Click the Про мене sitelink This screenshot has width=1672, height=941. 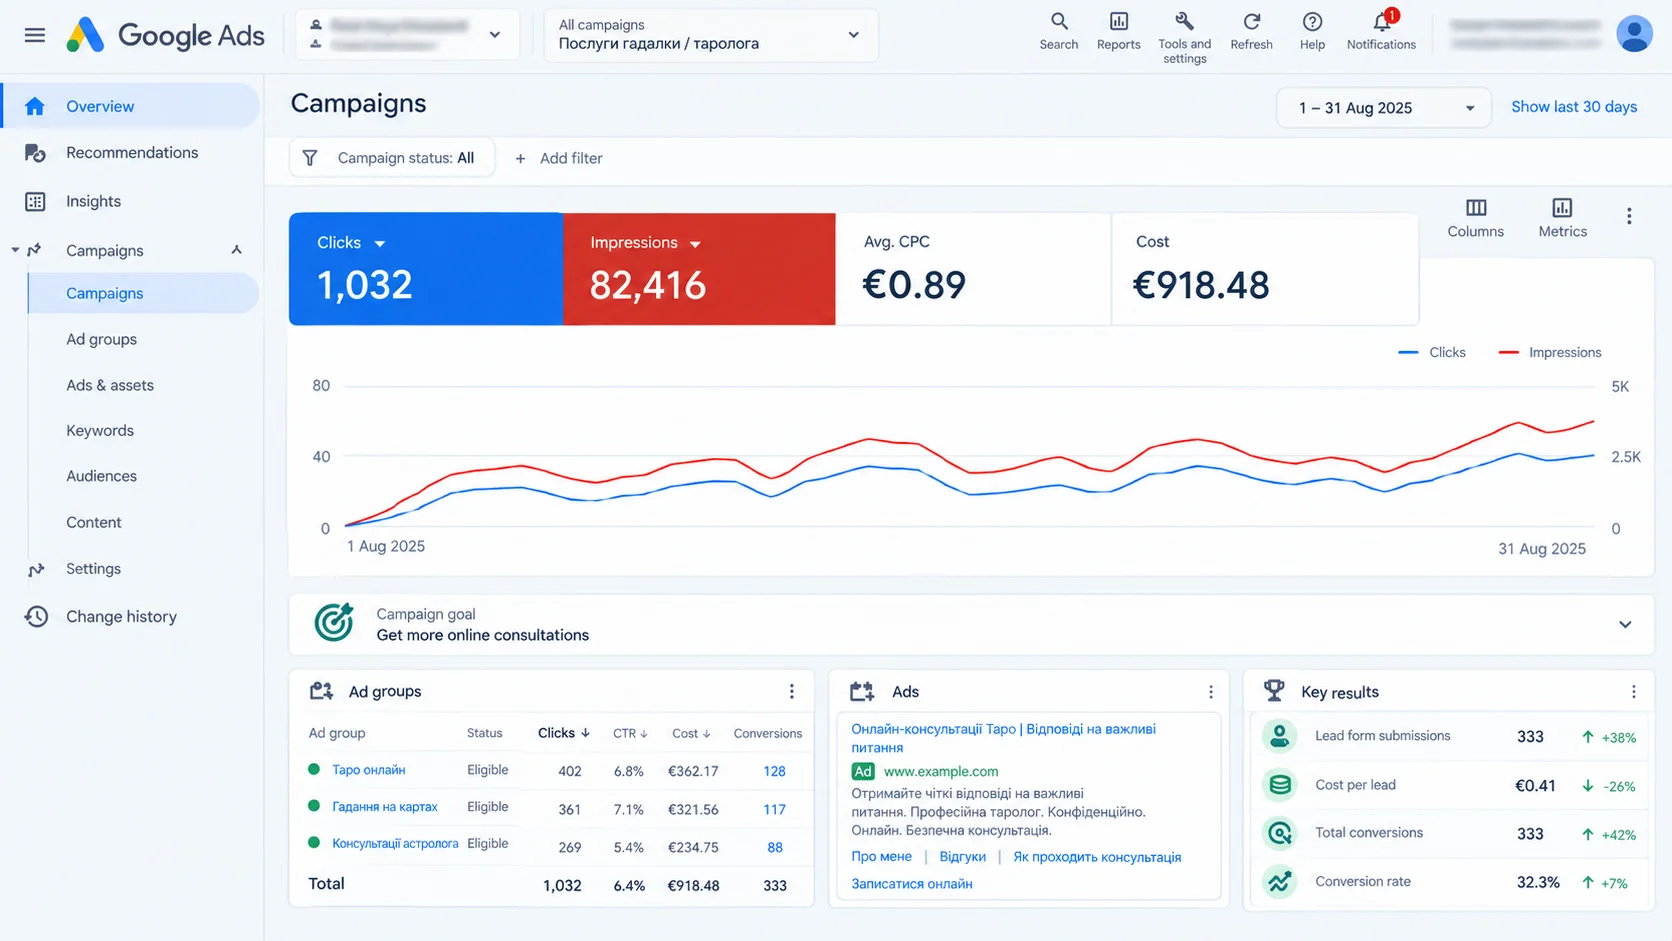[x=881, y=857]
